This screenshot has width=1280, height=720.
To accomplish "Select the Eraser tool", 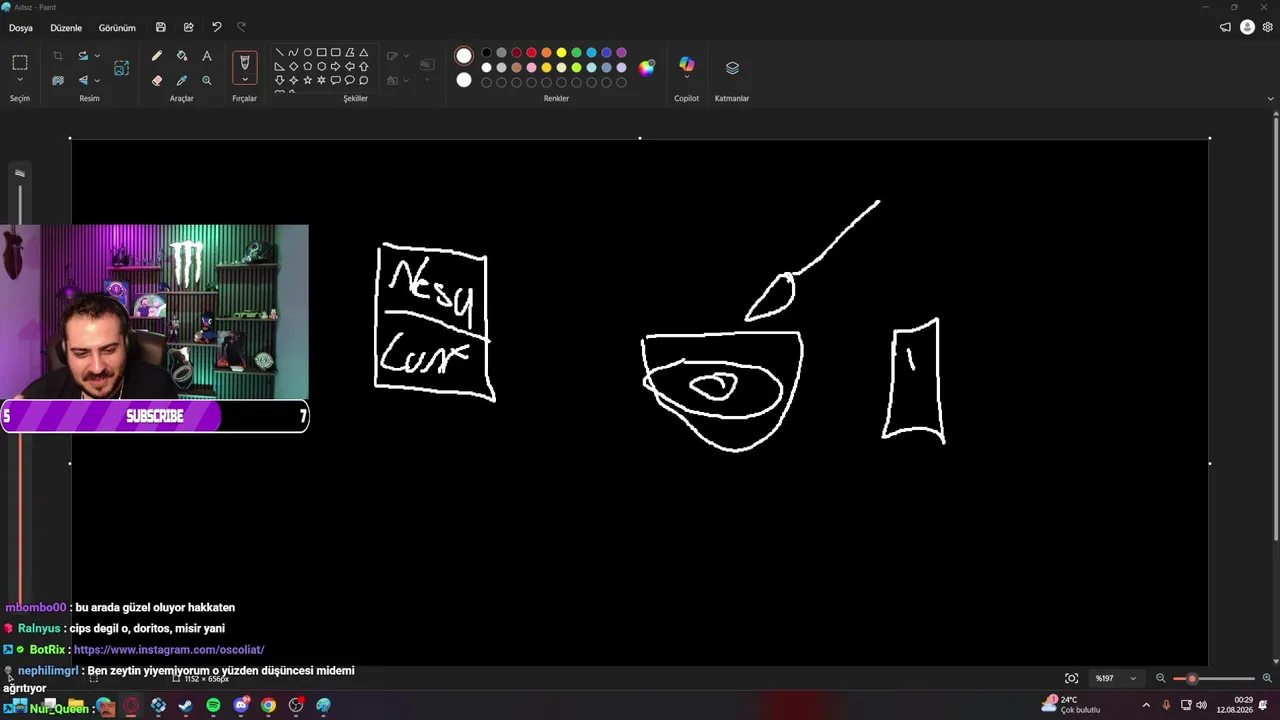I will click(157, 80).
